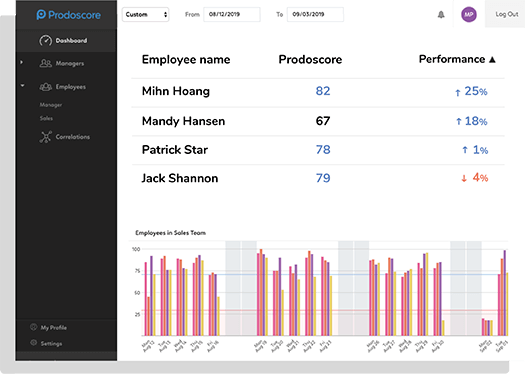Click the Prodoscore logo
This screenshot has height=374, width=525.
[68, 15]
